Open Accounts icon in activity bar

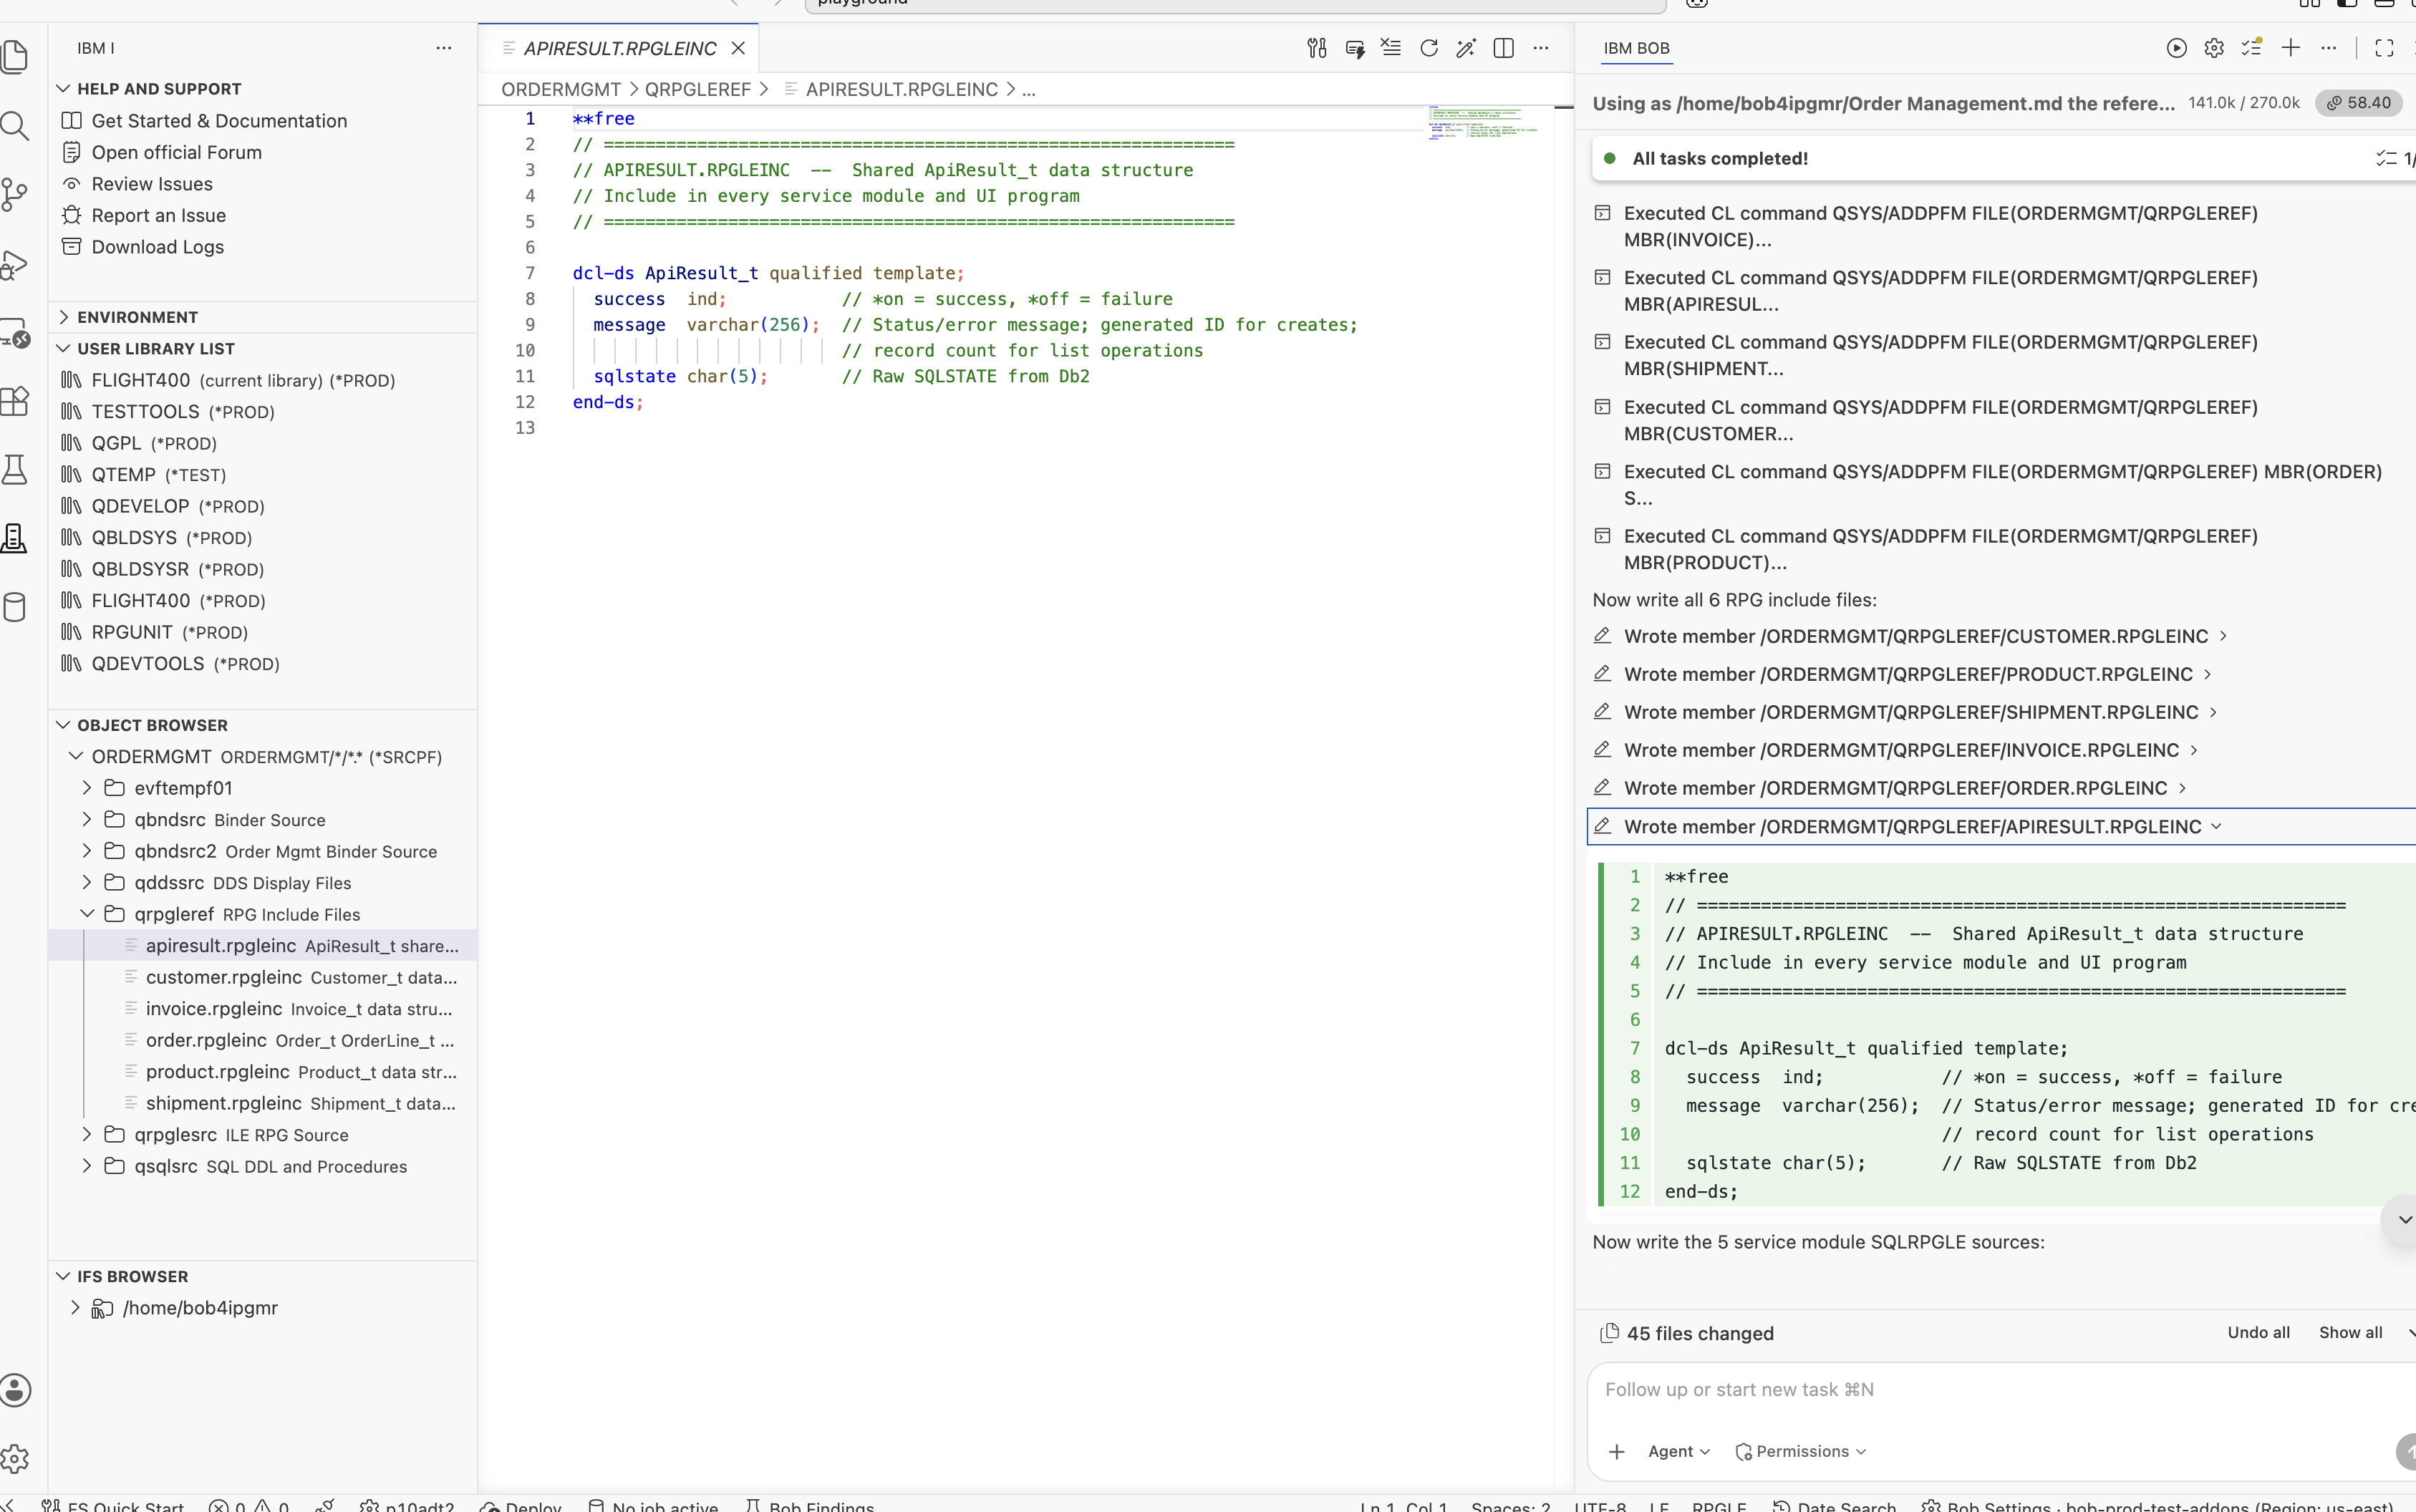(x=14, y=1390)
